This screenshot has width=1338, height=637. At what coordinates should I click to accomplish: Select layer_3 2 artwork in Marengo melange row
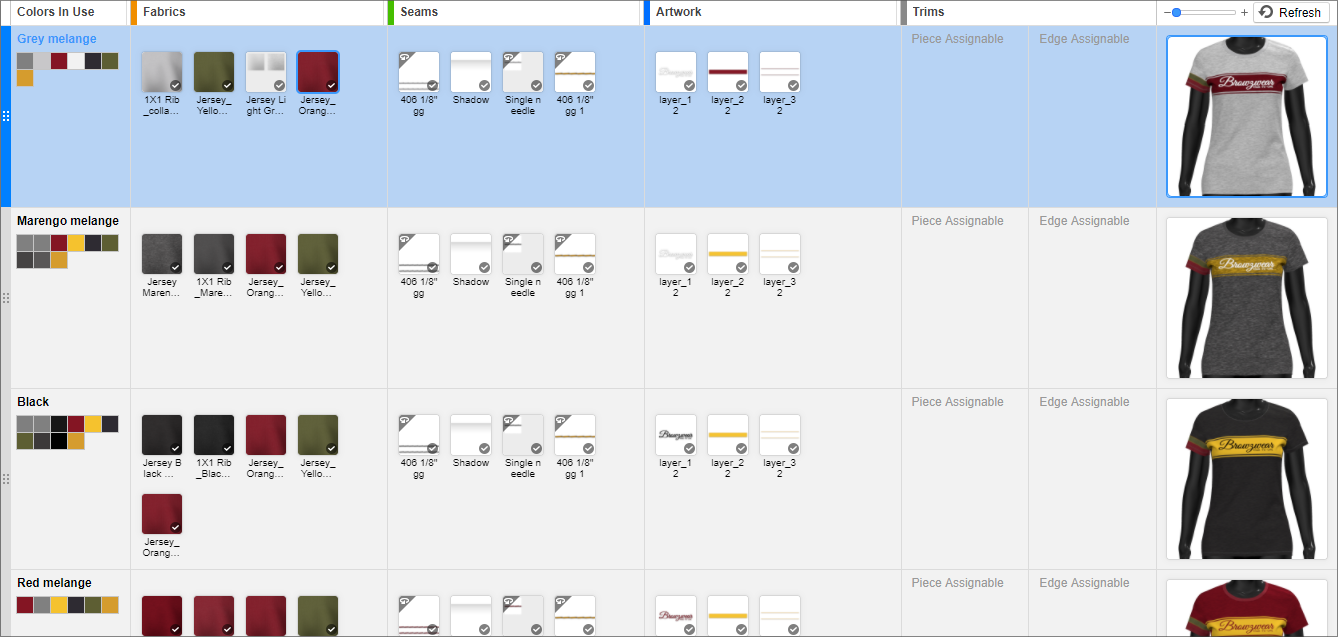(x=780, y=254)
